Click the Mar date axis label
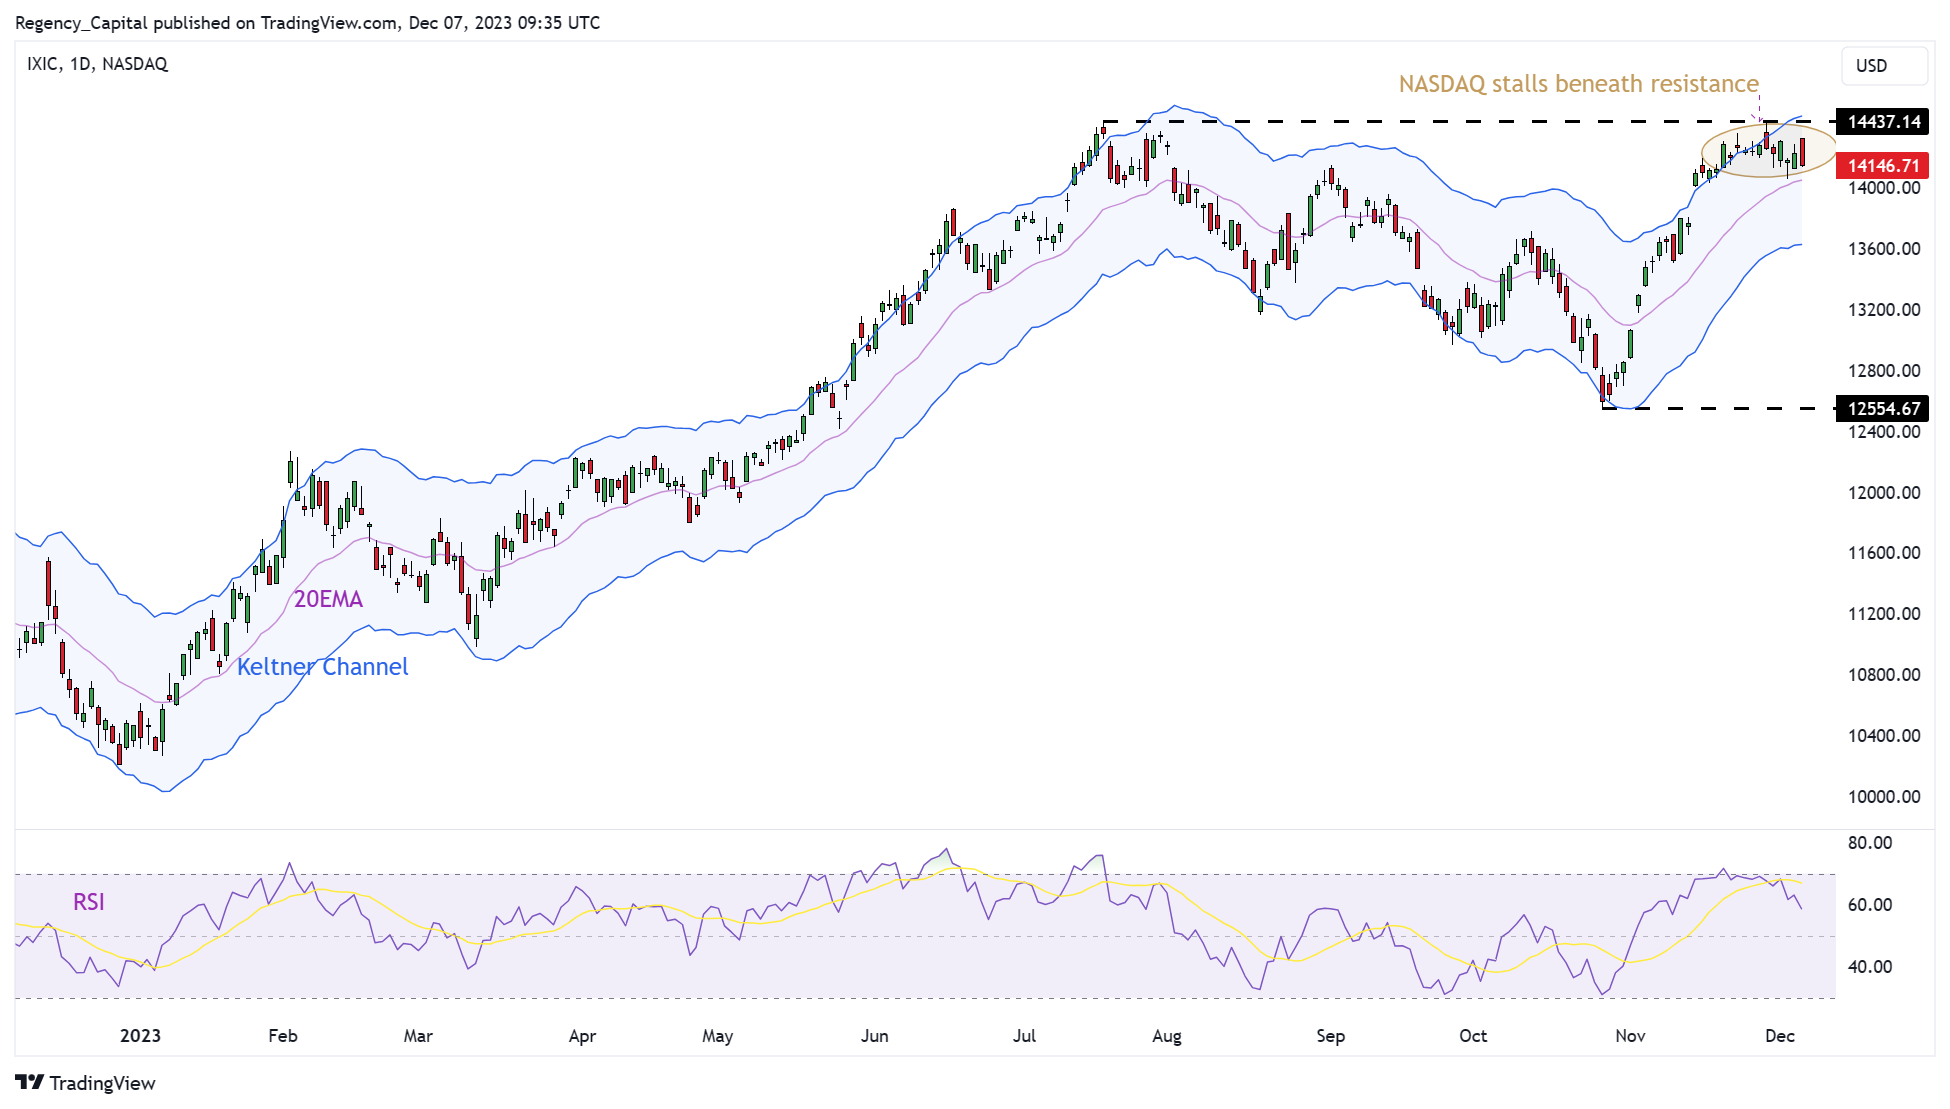The height and width of the screenshot is (1109, 1950). pyautogui.click(x=418, y=1036)
